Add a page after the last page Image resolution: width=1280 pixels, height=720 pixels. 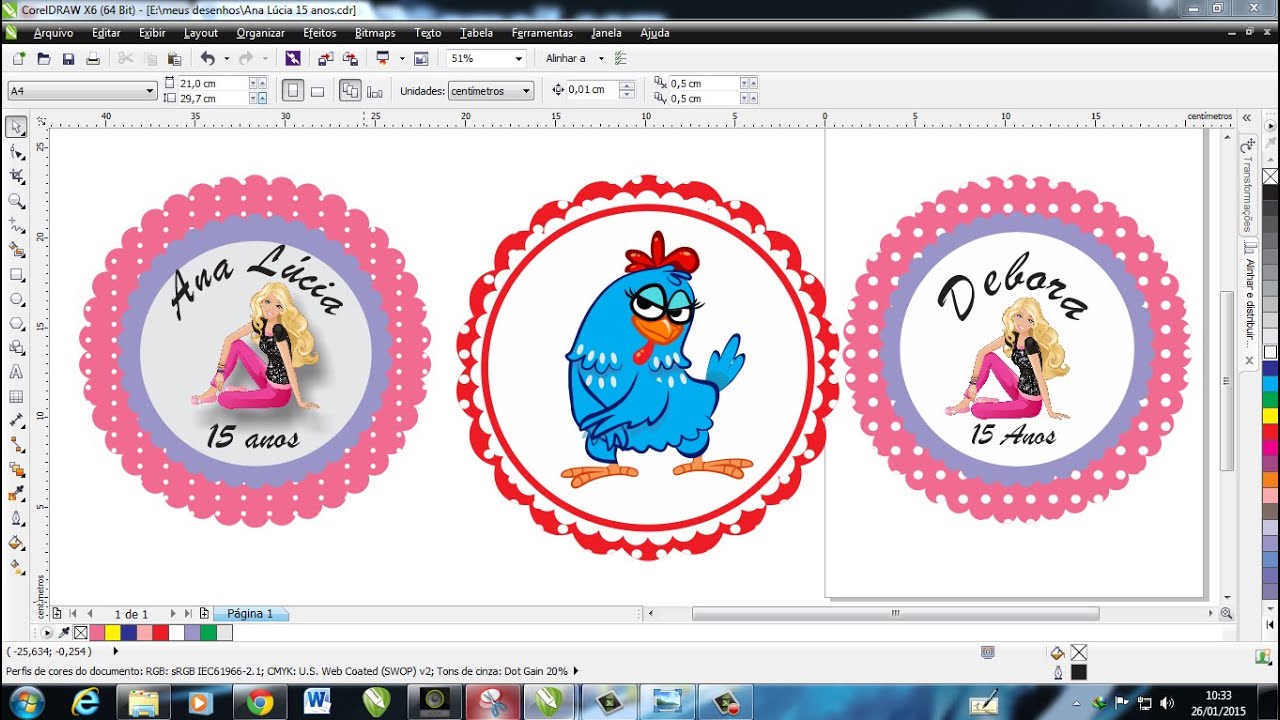click(x=204, y=614)
